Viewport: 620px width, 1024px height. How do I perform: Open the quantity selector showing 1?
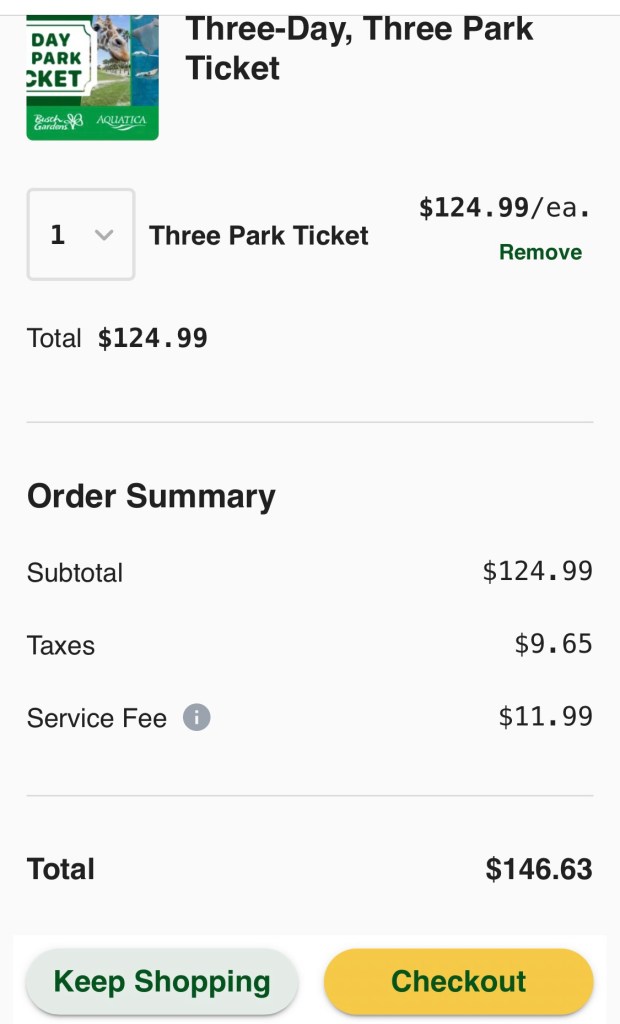coord(80,235)
